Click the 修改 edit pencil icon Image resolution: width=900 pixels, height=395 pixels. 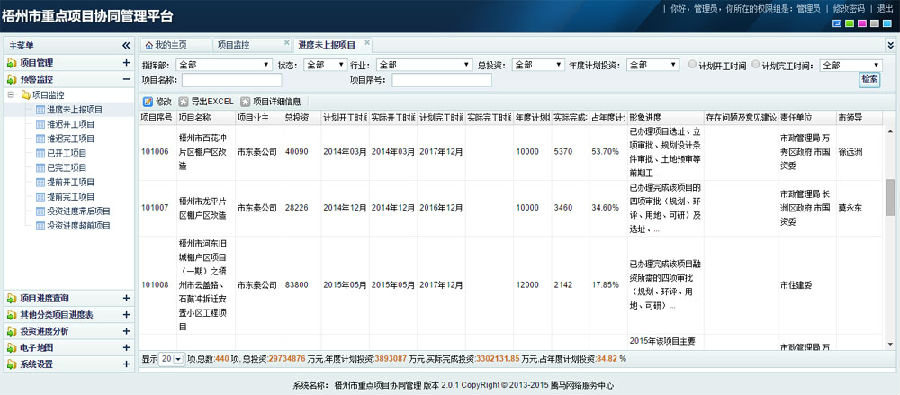[x=148, y=102]
